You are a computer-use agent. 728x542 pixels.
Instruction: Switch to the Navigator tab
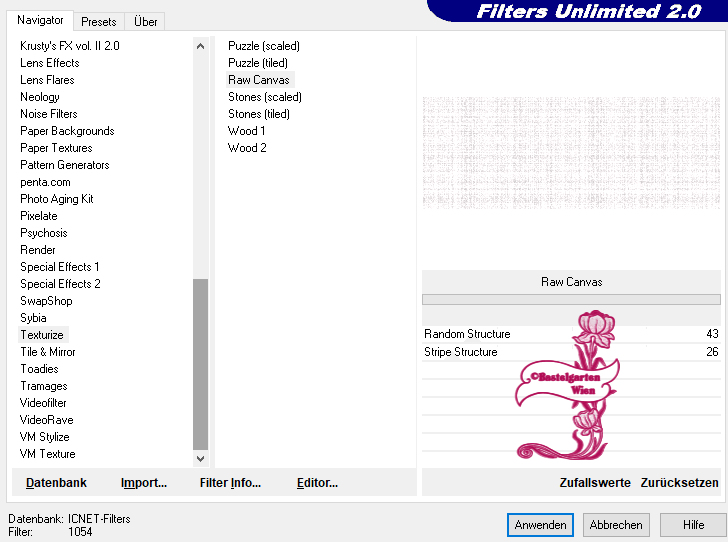tap(40, 20)
